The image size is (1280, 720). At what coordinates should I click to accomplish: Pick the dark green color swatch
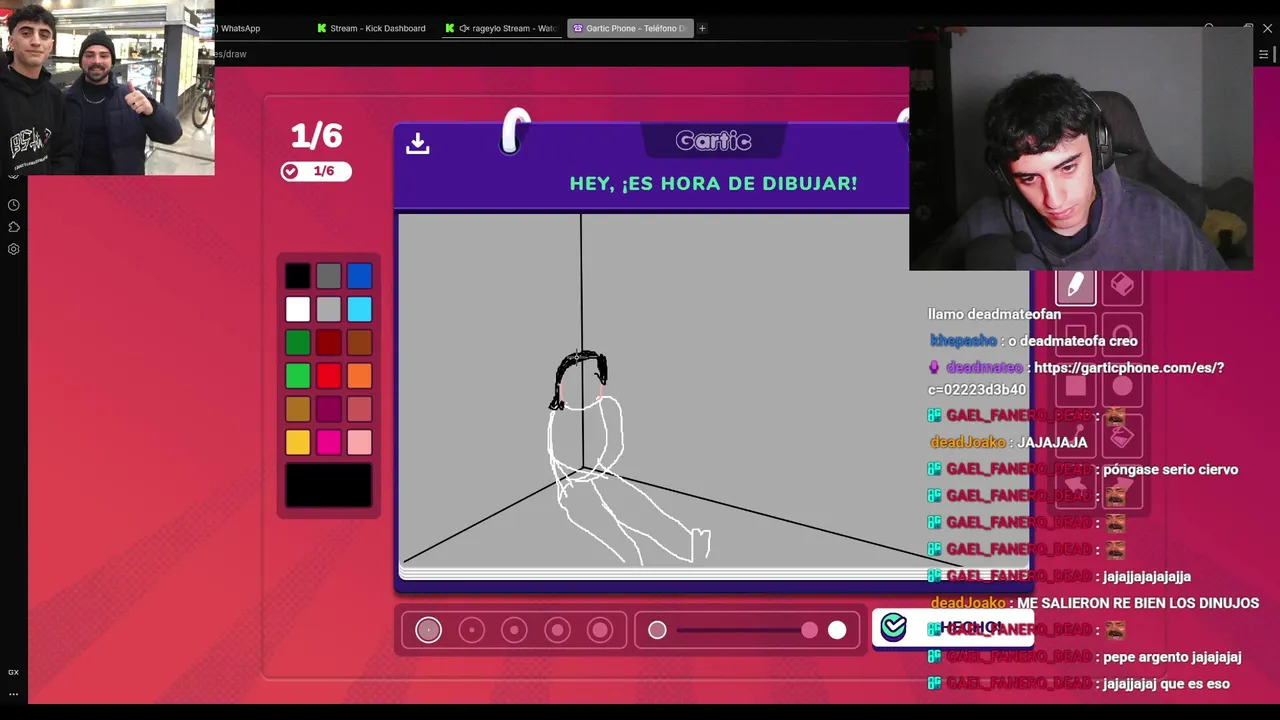[298, 343]
